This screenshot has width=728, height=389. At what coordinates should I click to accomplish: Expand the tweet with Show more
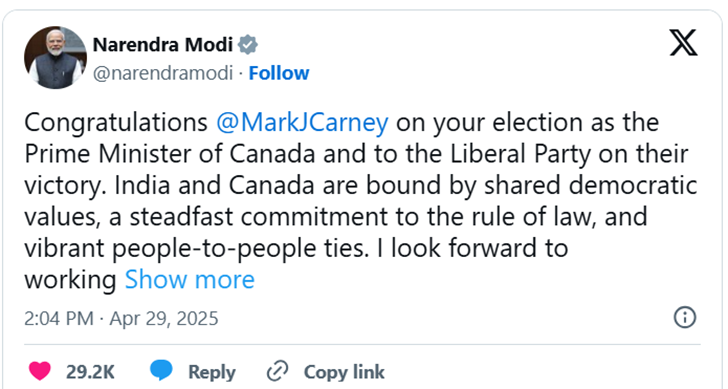tap(190, 279)
